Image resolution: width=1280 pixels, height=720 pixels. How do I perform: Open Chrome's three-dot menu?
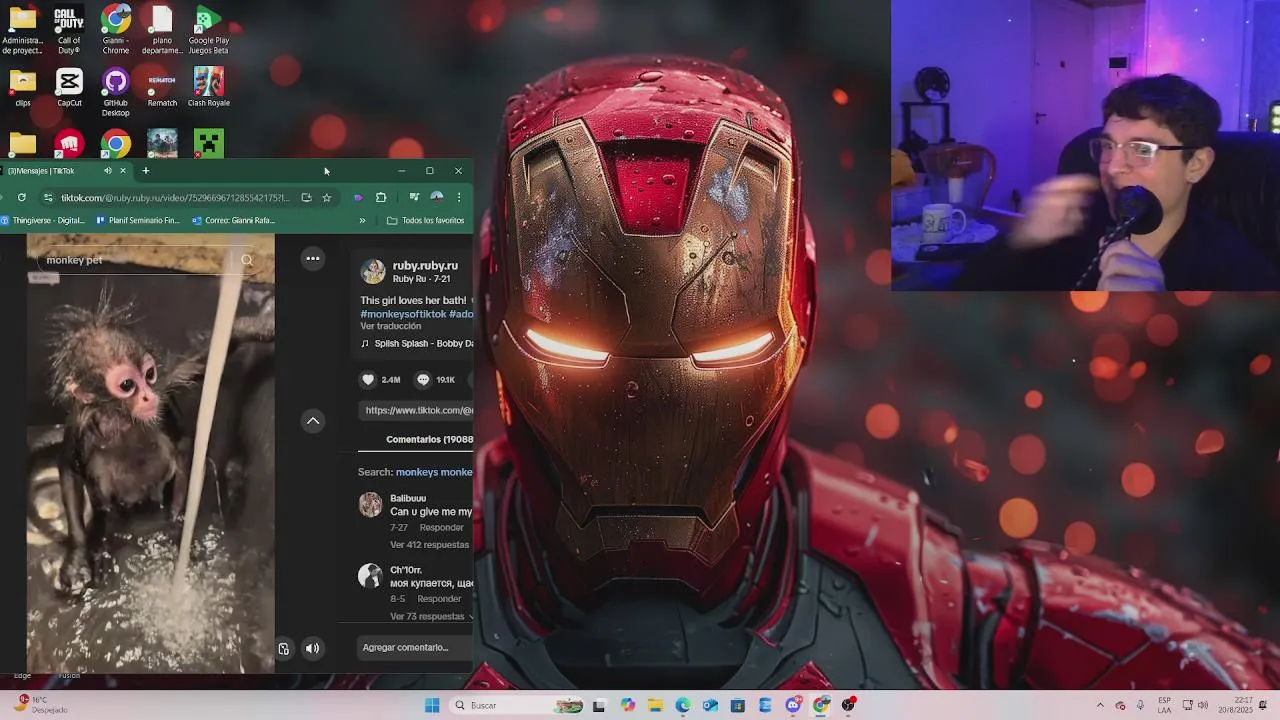pos(459,197)
